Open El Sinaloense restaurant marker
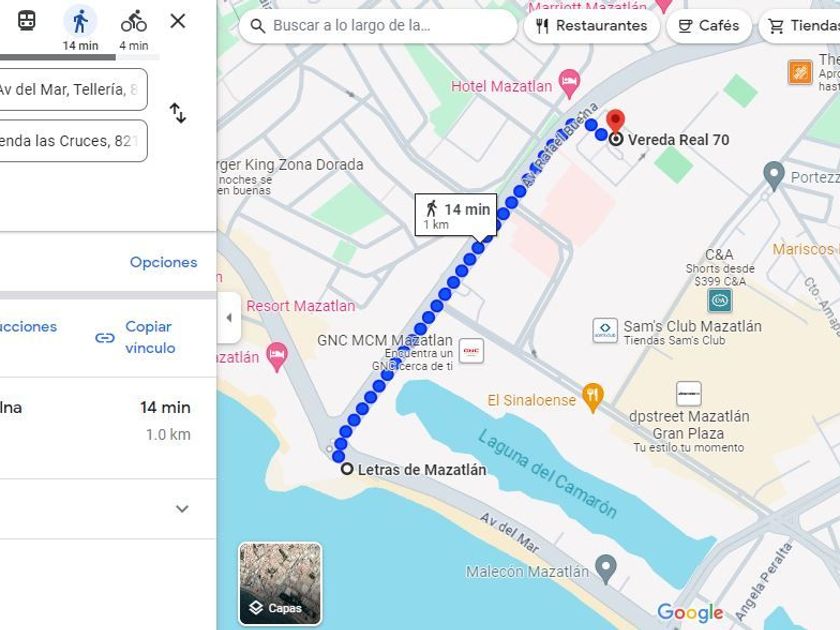This screenshot has width=840, height=630. pos(592,398)
